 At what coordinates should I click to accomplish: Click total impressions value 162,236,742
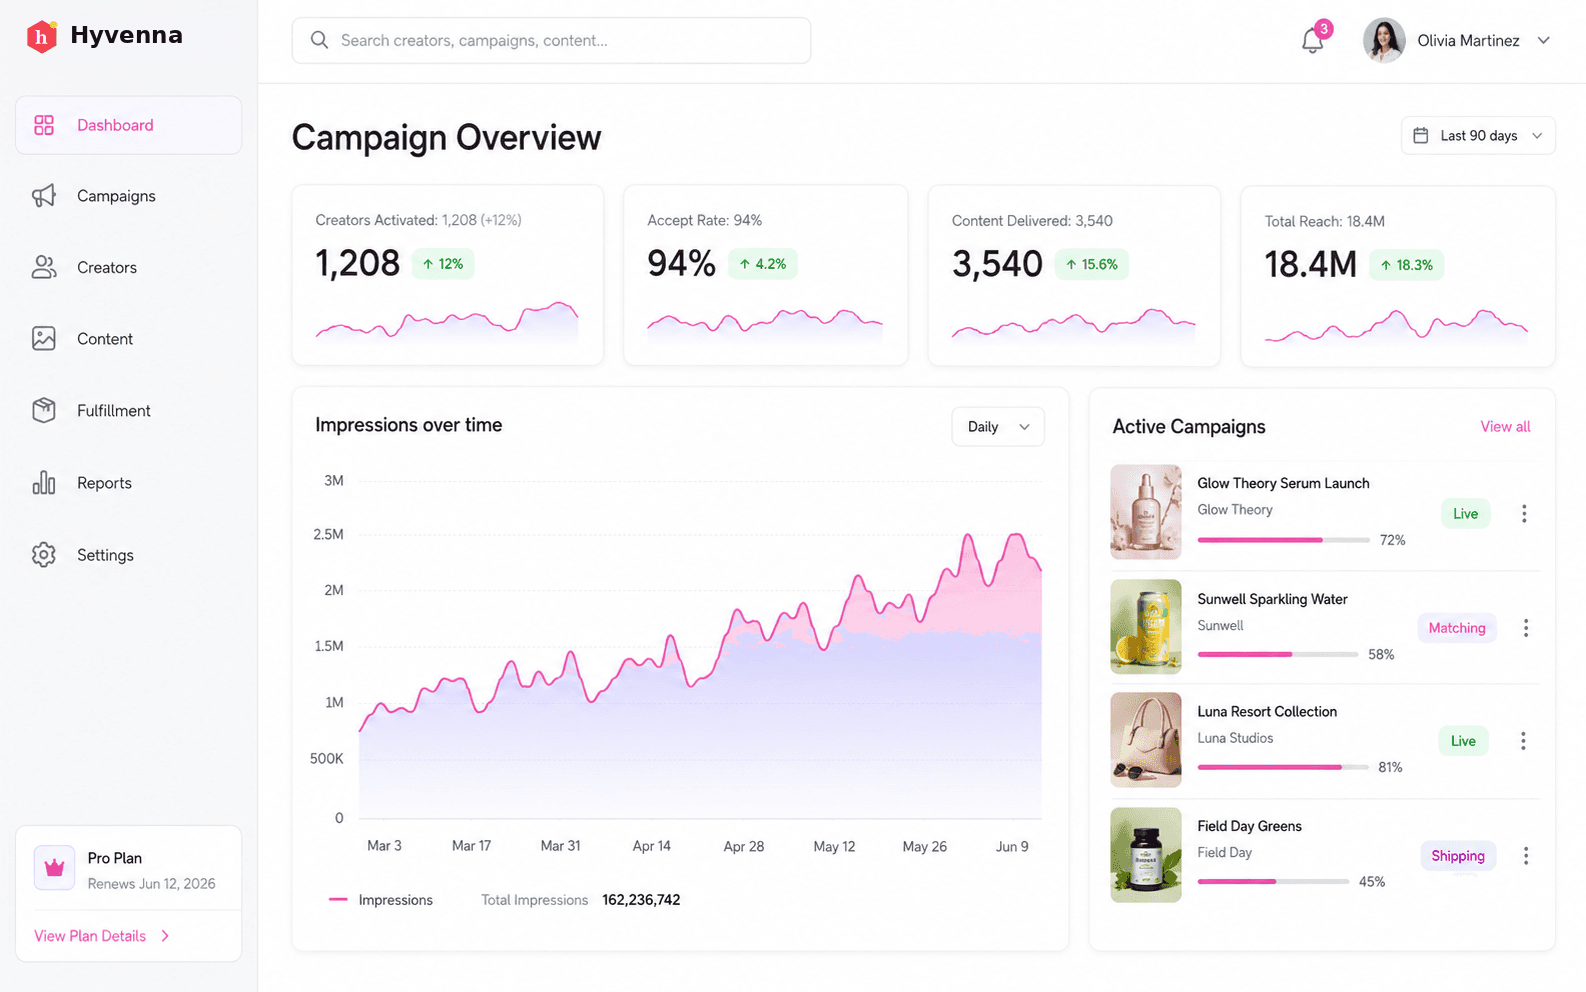point(641,900)
